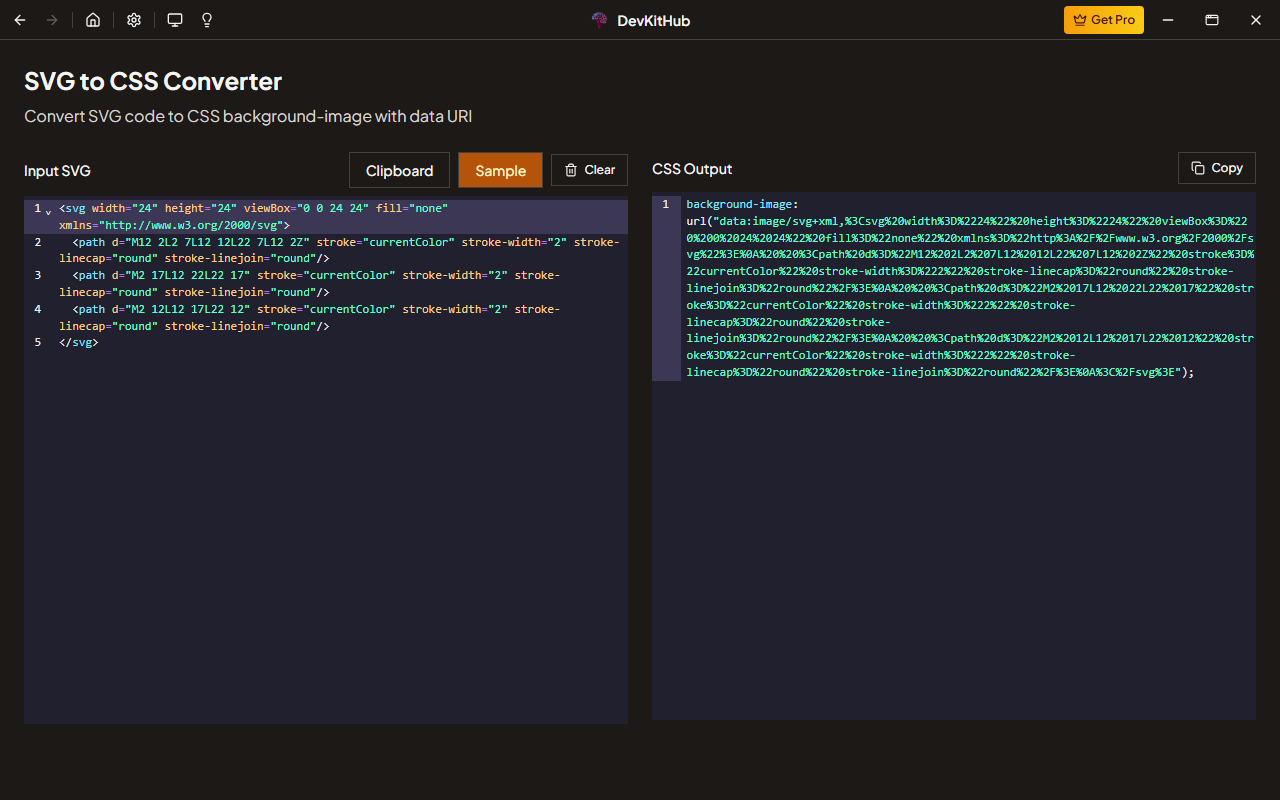
Task: Click the CSS Output label
Action: [x=692, y=169]
